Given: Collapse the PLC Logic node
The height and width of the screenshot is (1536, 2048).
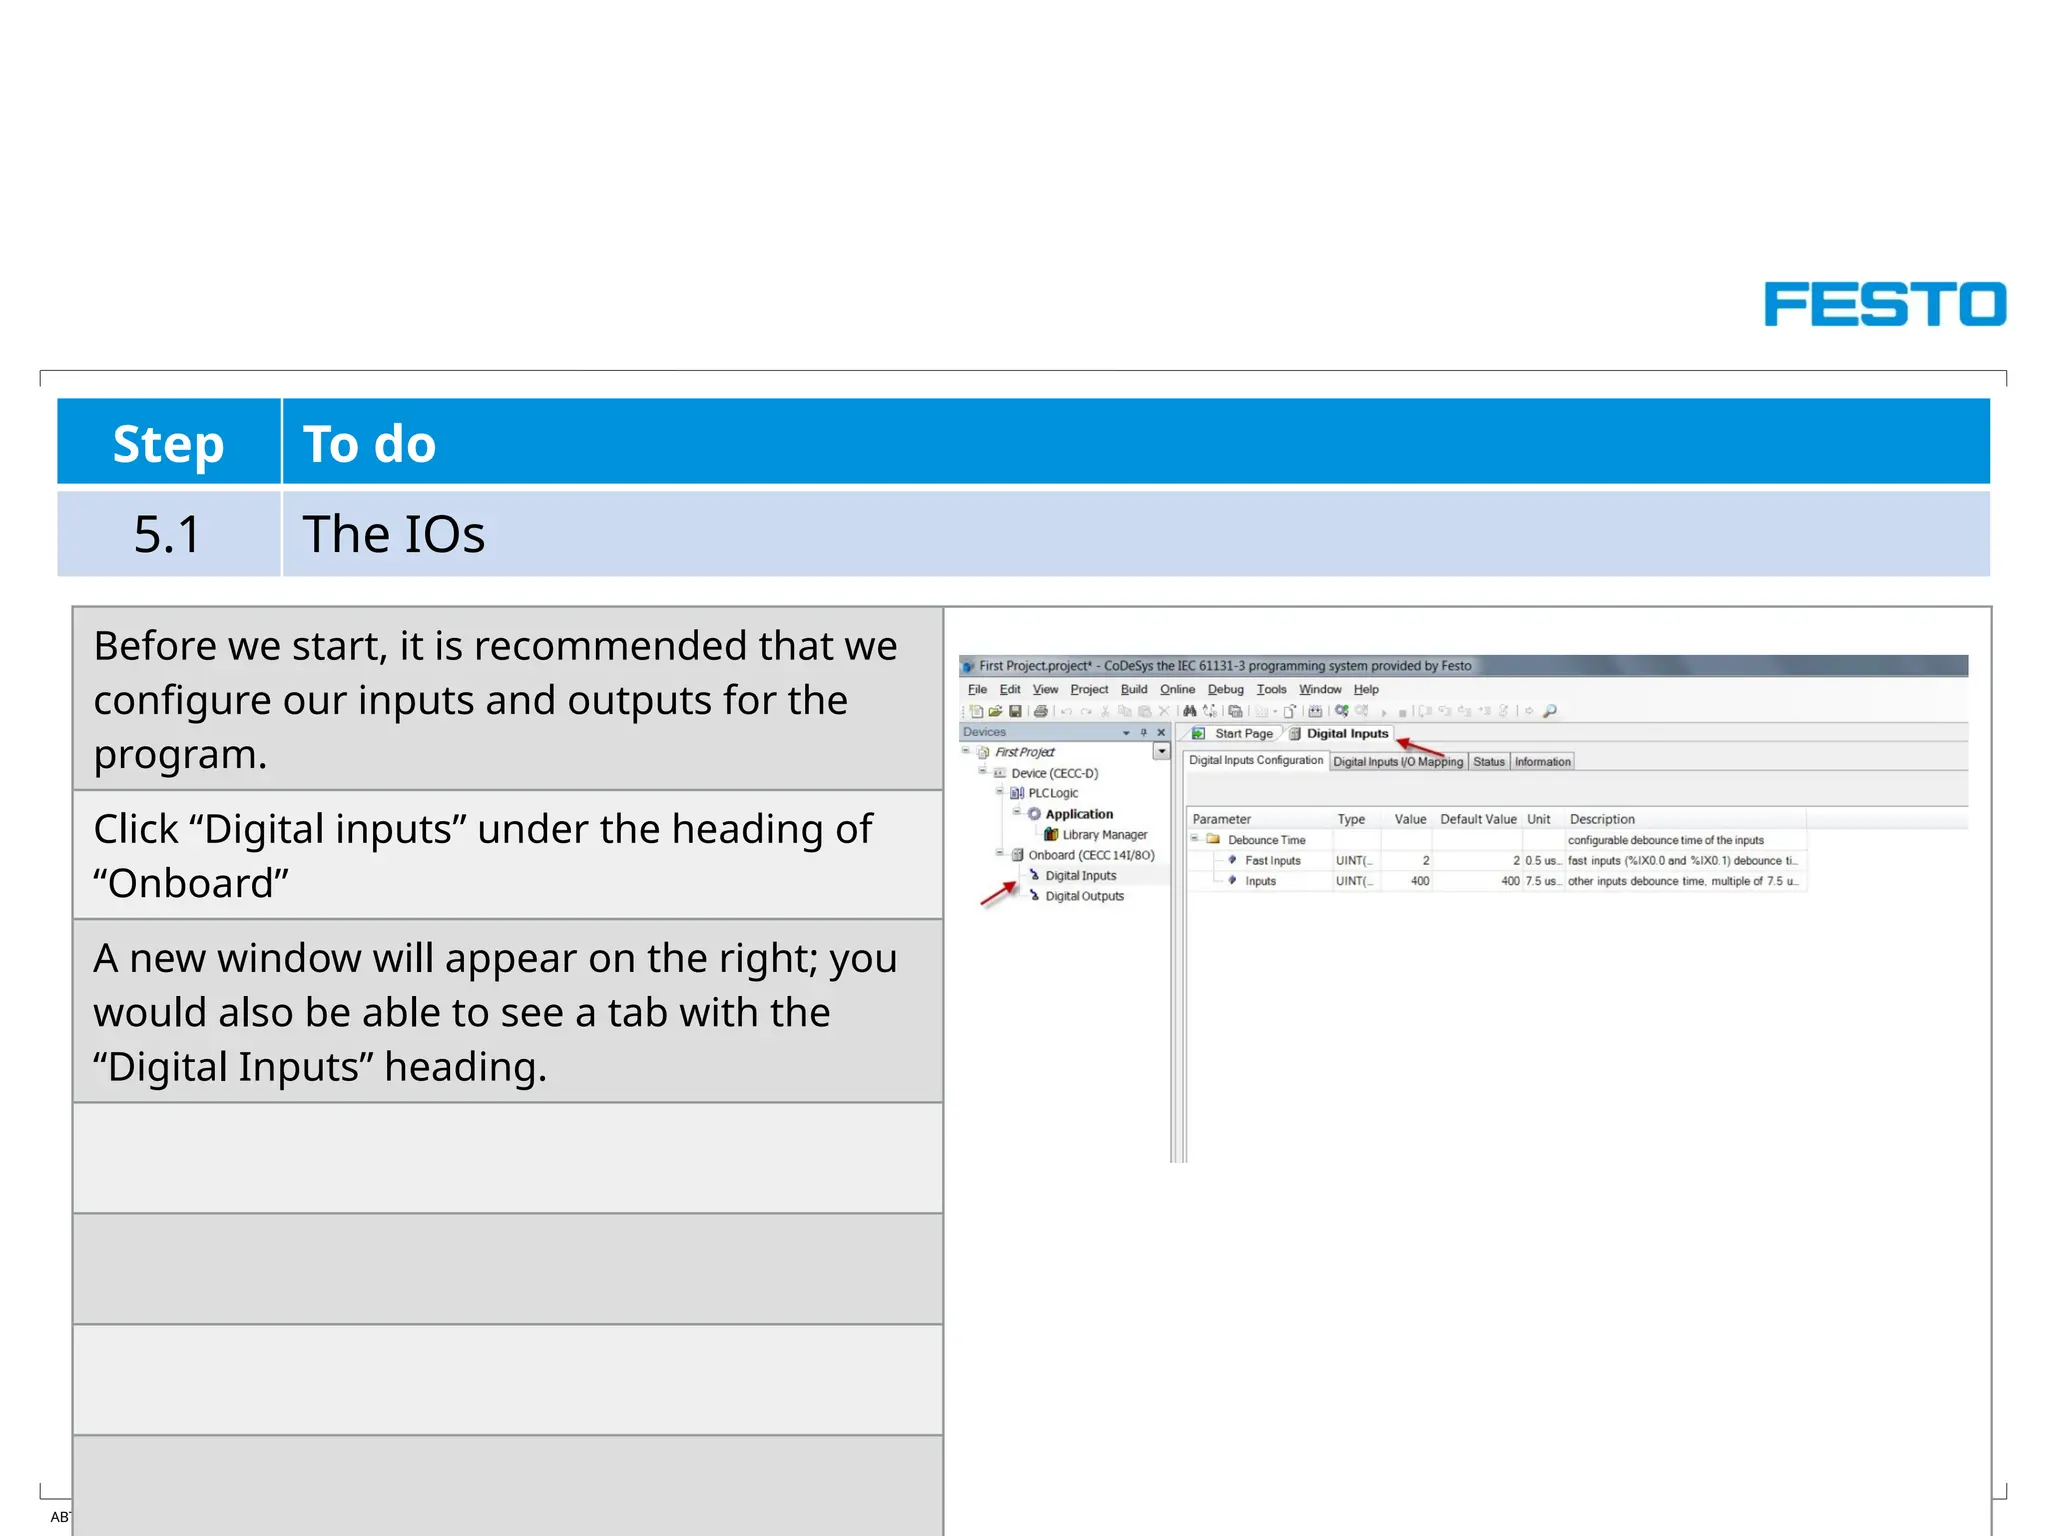Looking at the screenshot, I should (999, 791).
